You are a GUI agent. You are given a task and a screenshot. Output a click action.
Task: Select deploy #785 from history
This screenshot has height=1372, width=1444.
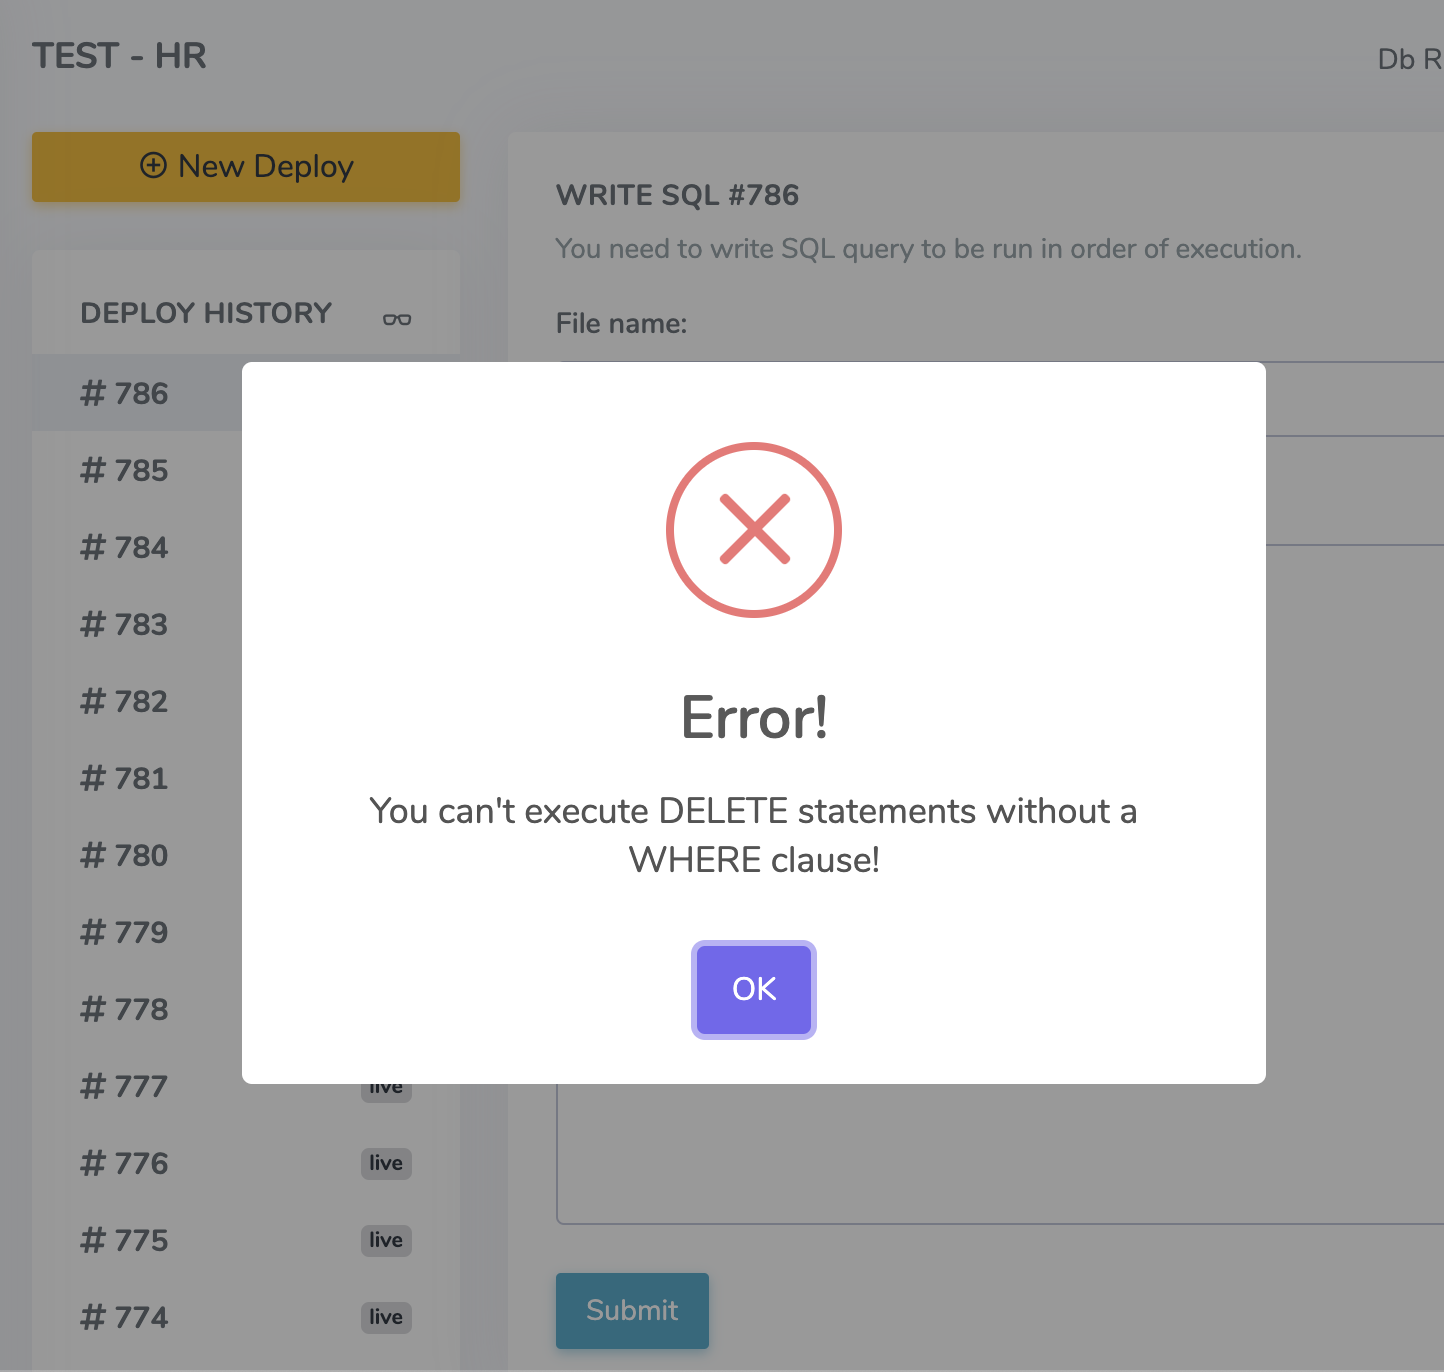coord(125,470)
